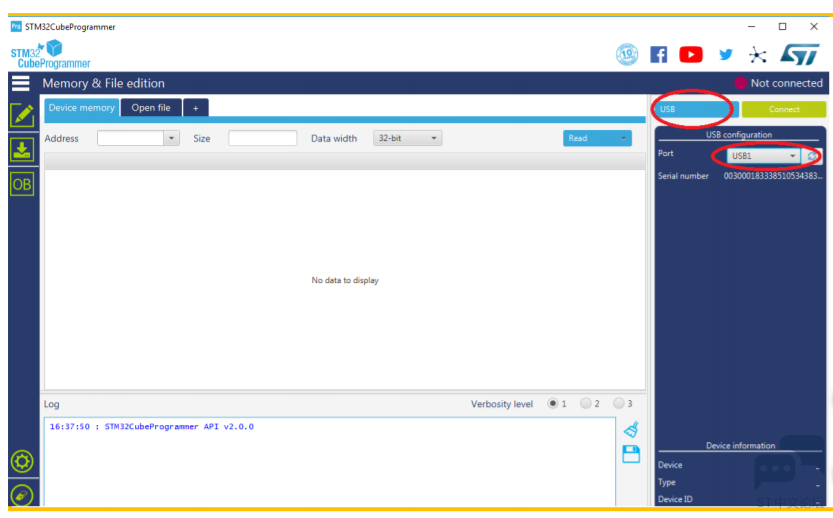833x518 pixels.
Task: Switch to the Open file tab
Action: click(151, 107)
